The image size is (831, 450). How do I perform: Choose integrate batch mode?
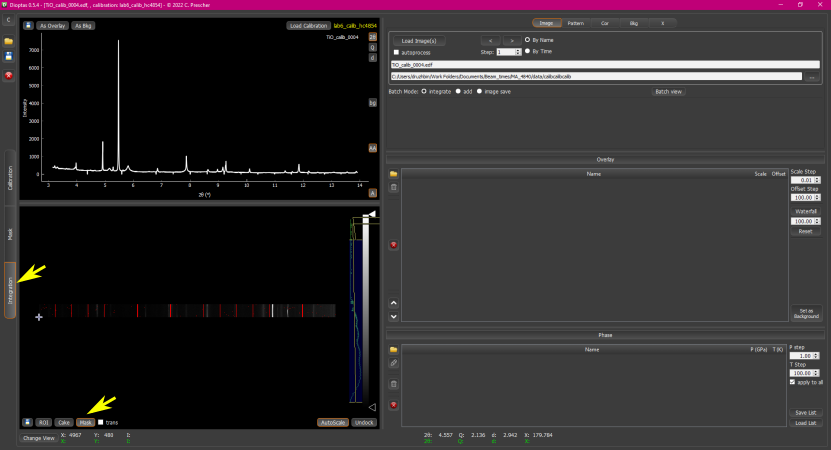[424, 91]
